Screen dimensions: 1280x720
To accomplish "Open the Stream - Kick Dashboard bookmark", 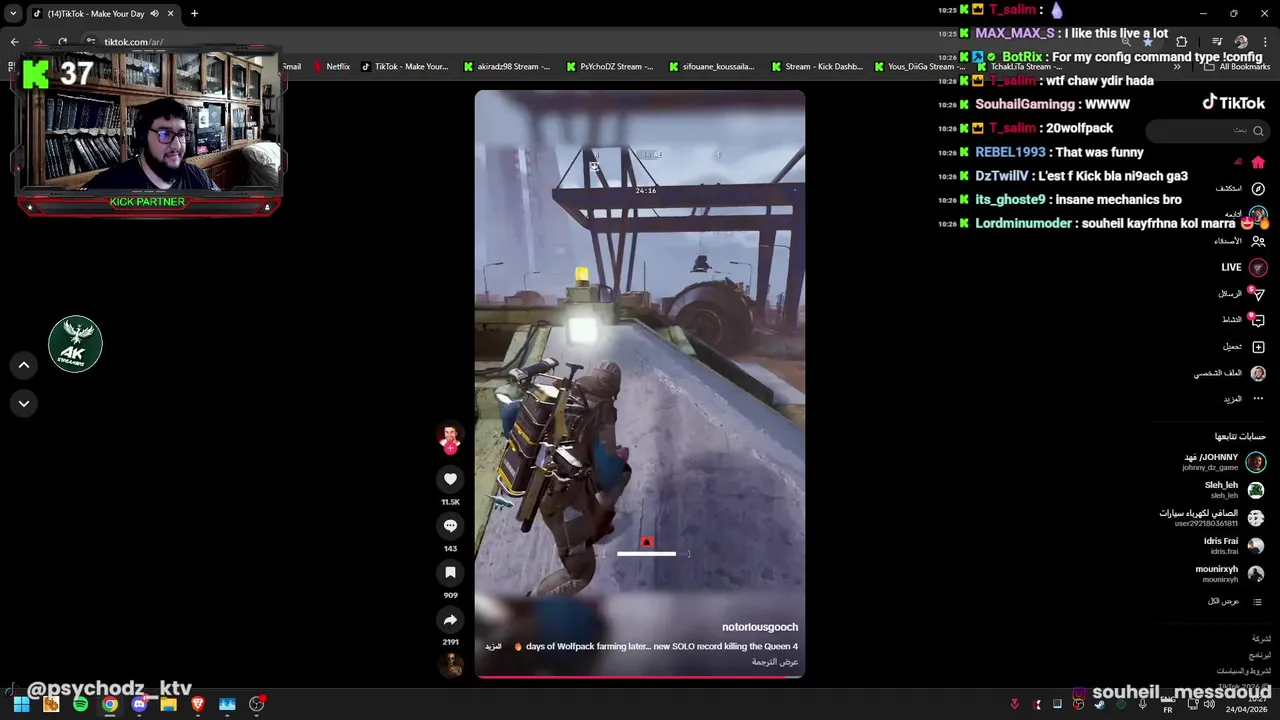I will click(x=817, y=67).
